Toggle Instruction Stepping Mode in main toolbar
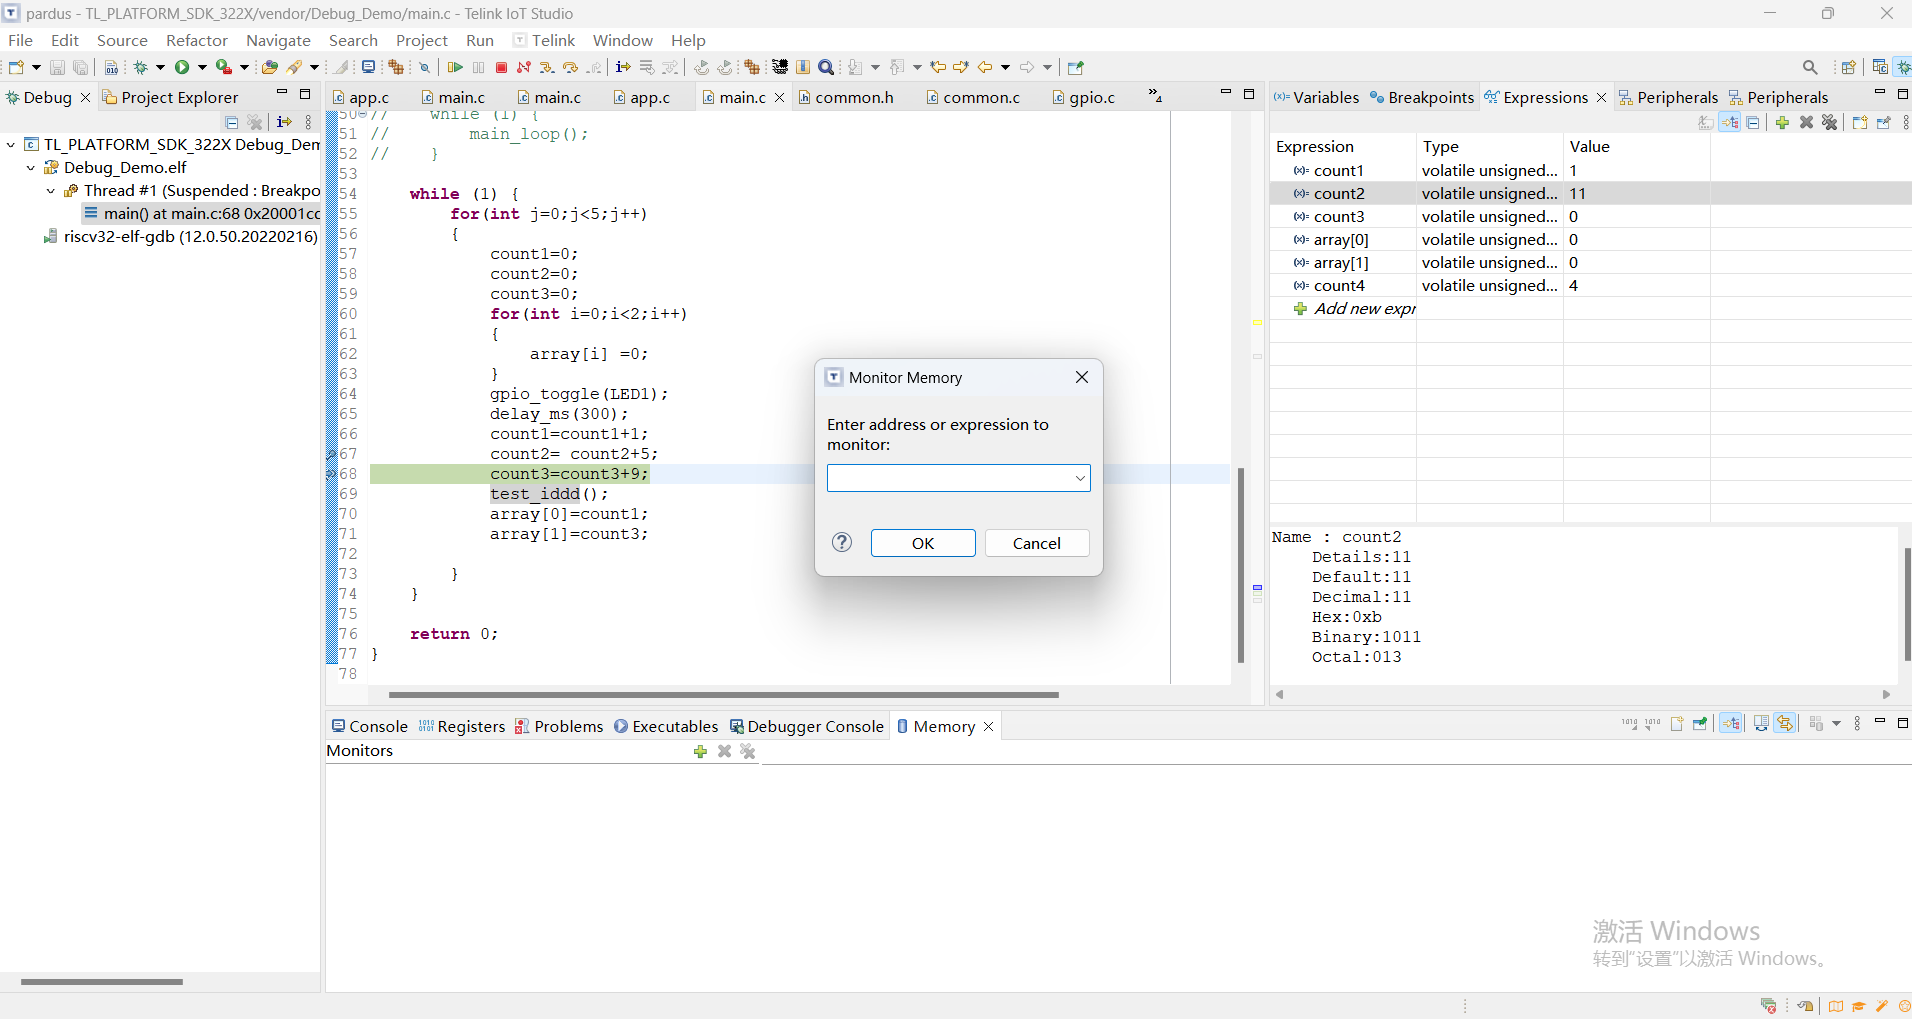This screenshot has width=1912, height=1019. [622, 67]
